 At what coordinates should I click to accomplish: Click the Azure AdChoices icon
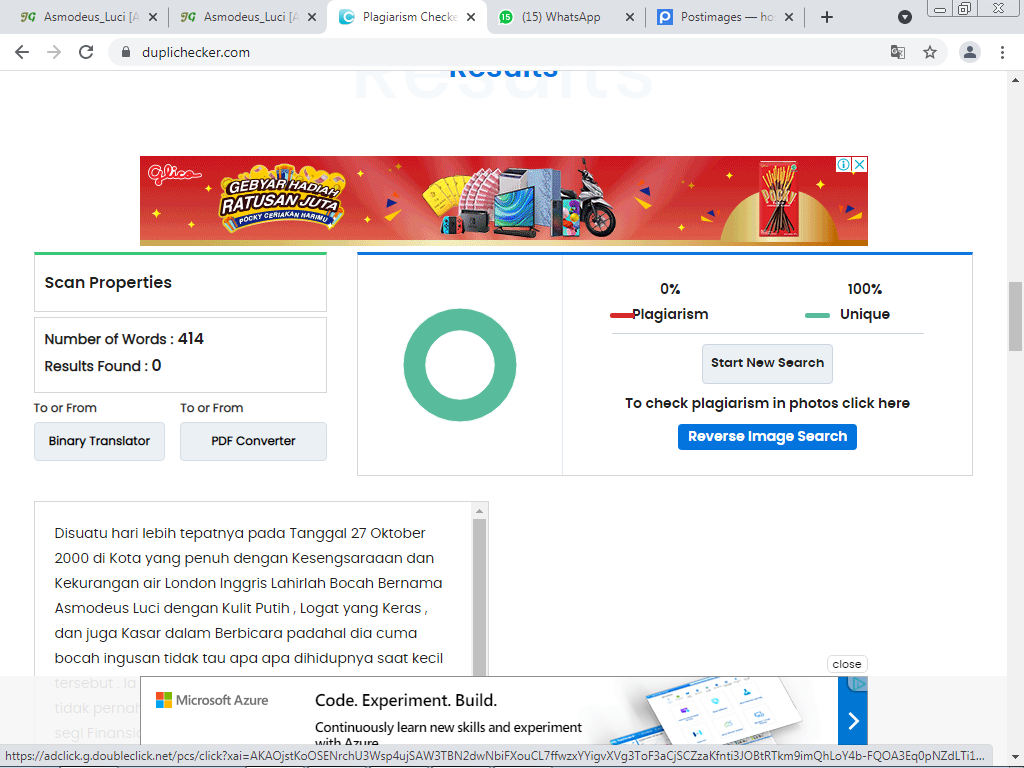coord(858,684)
